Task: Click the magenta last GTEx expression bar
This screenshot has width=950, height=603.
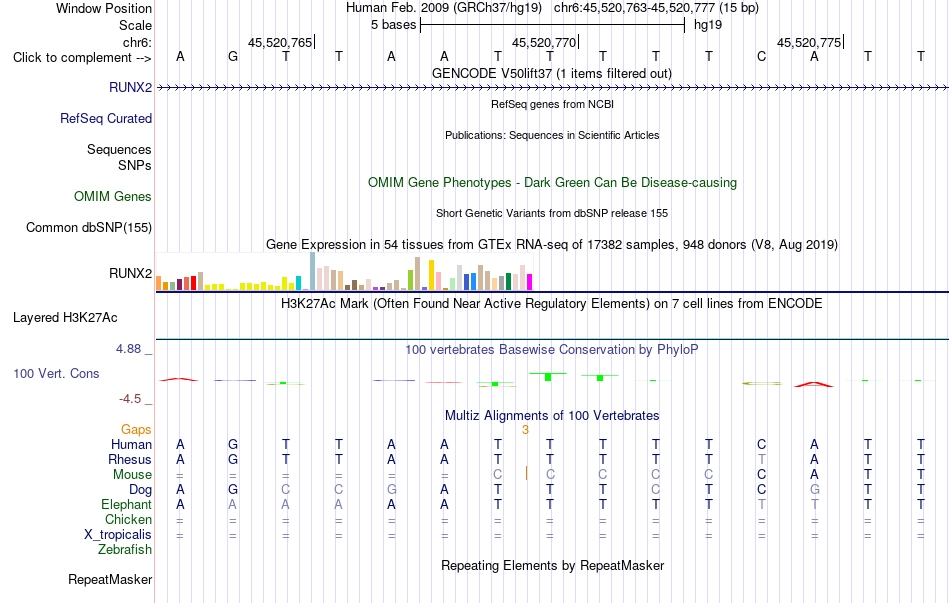Action: pyautogui.click(x=530, y=282)
